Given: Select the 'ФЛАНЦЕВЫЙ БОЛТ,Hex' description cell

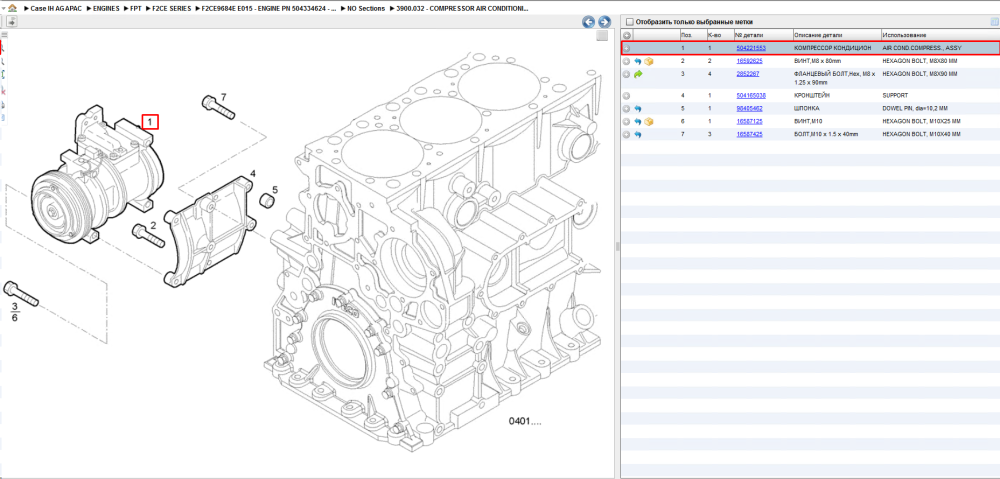Looking at the screenshot, I should tap(837, 78).
